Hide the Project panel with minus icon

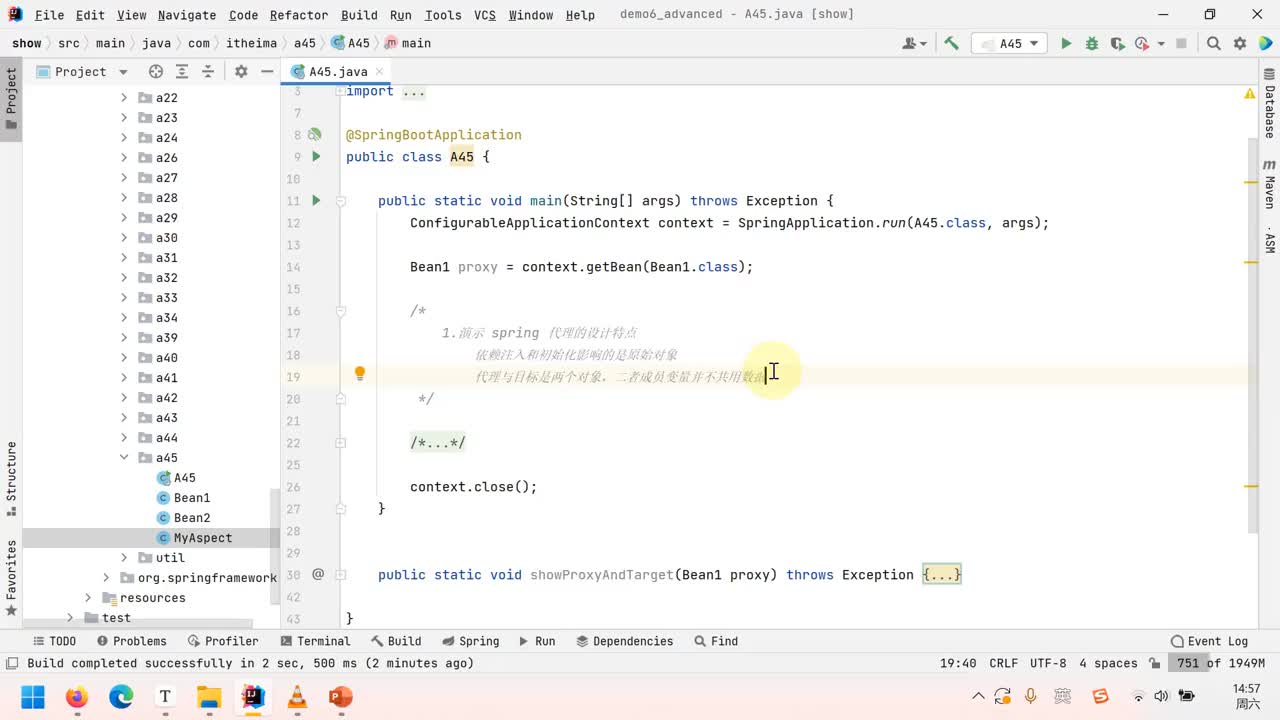267,71
